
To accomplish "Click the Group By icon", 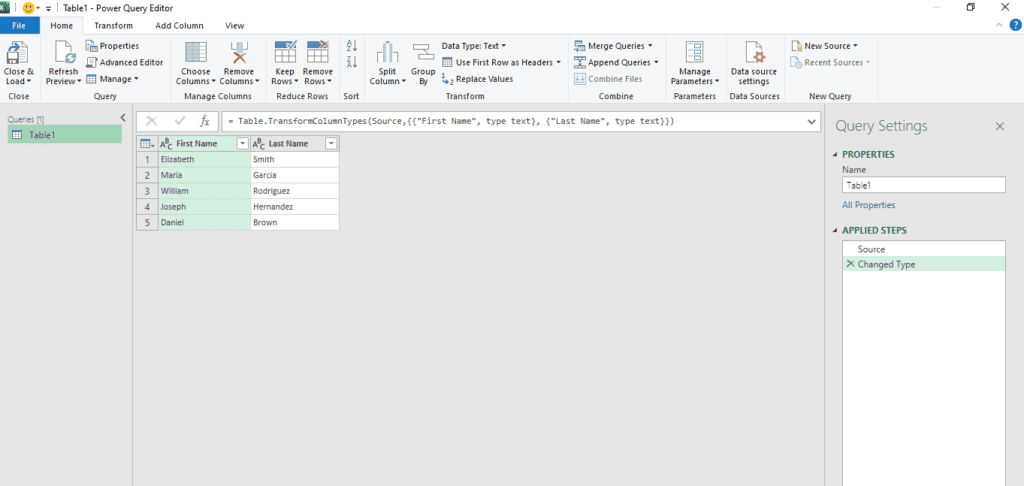I will point(423,53).
